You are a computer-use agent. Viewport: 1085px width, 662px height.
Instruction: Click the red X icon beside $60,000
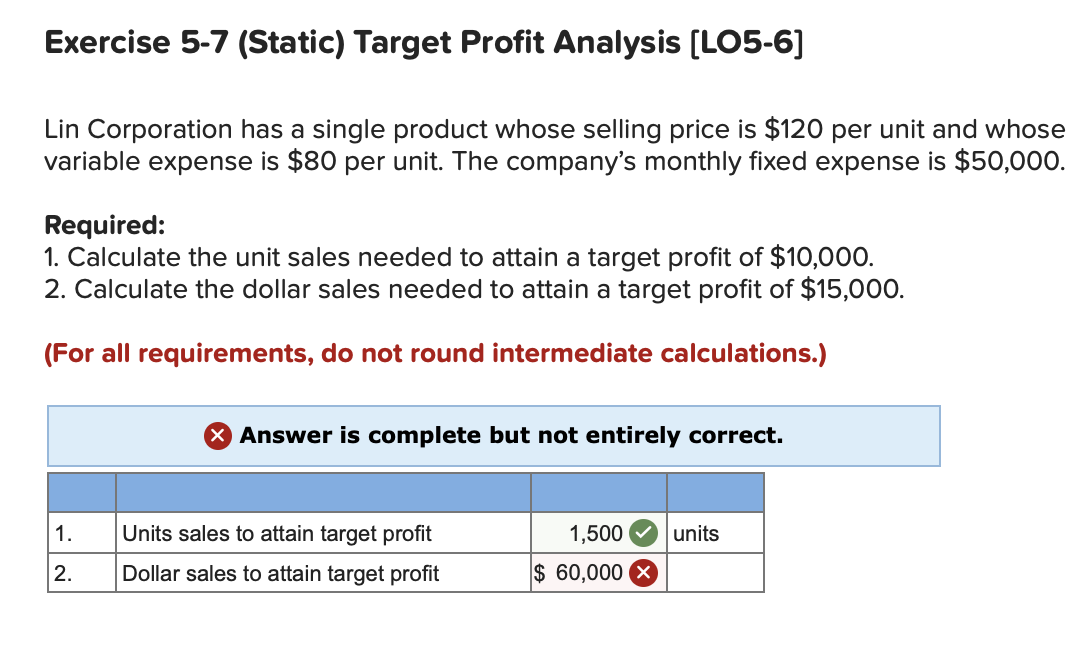point(644,573)
